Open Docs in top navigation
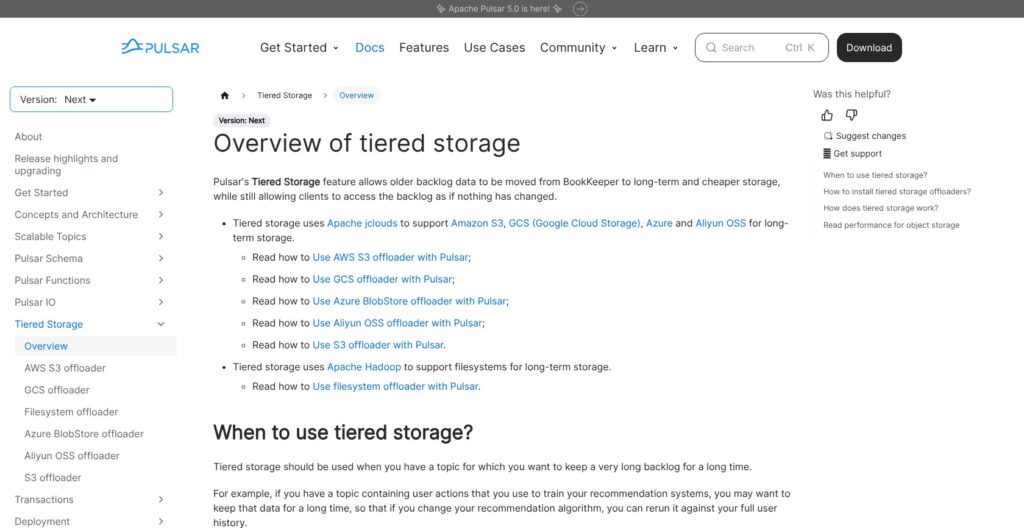The height and width of the screenshot is (528, 1024). click(x=370, y=48)
